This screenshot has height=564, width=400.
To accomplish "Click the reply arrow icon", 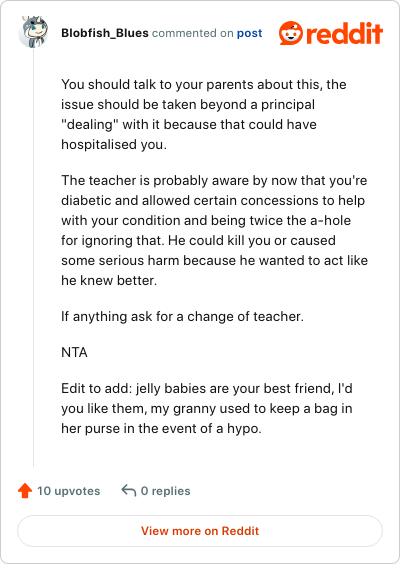I will click(x=129, y=490).
